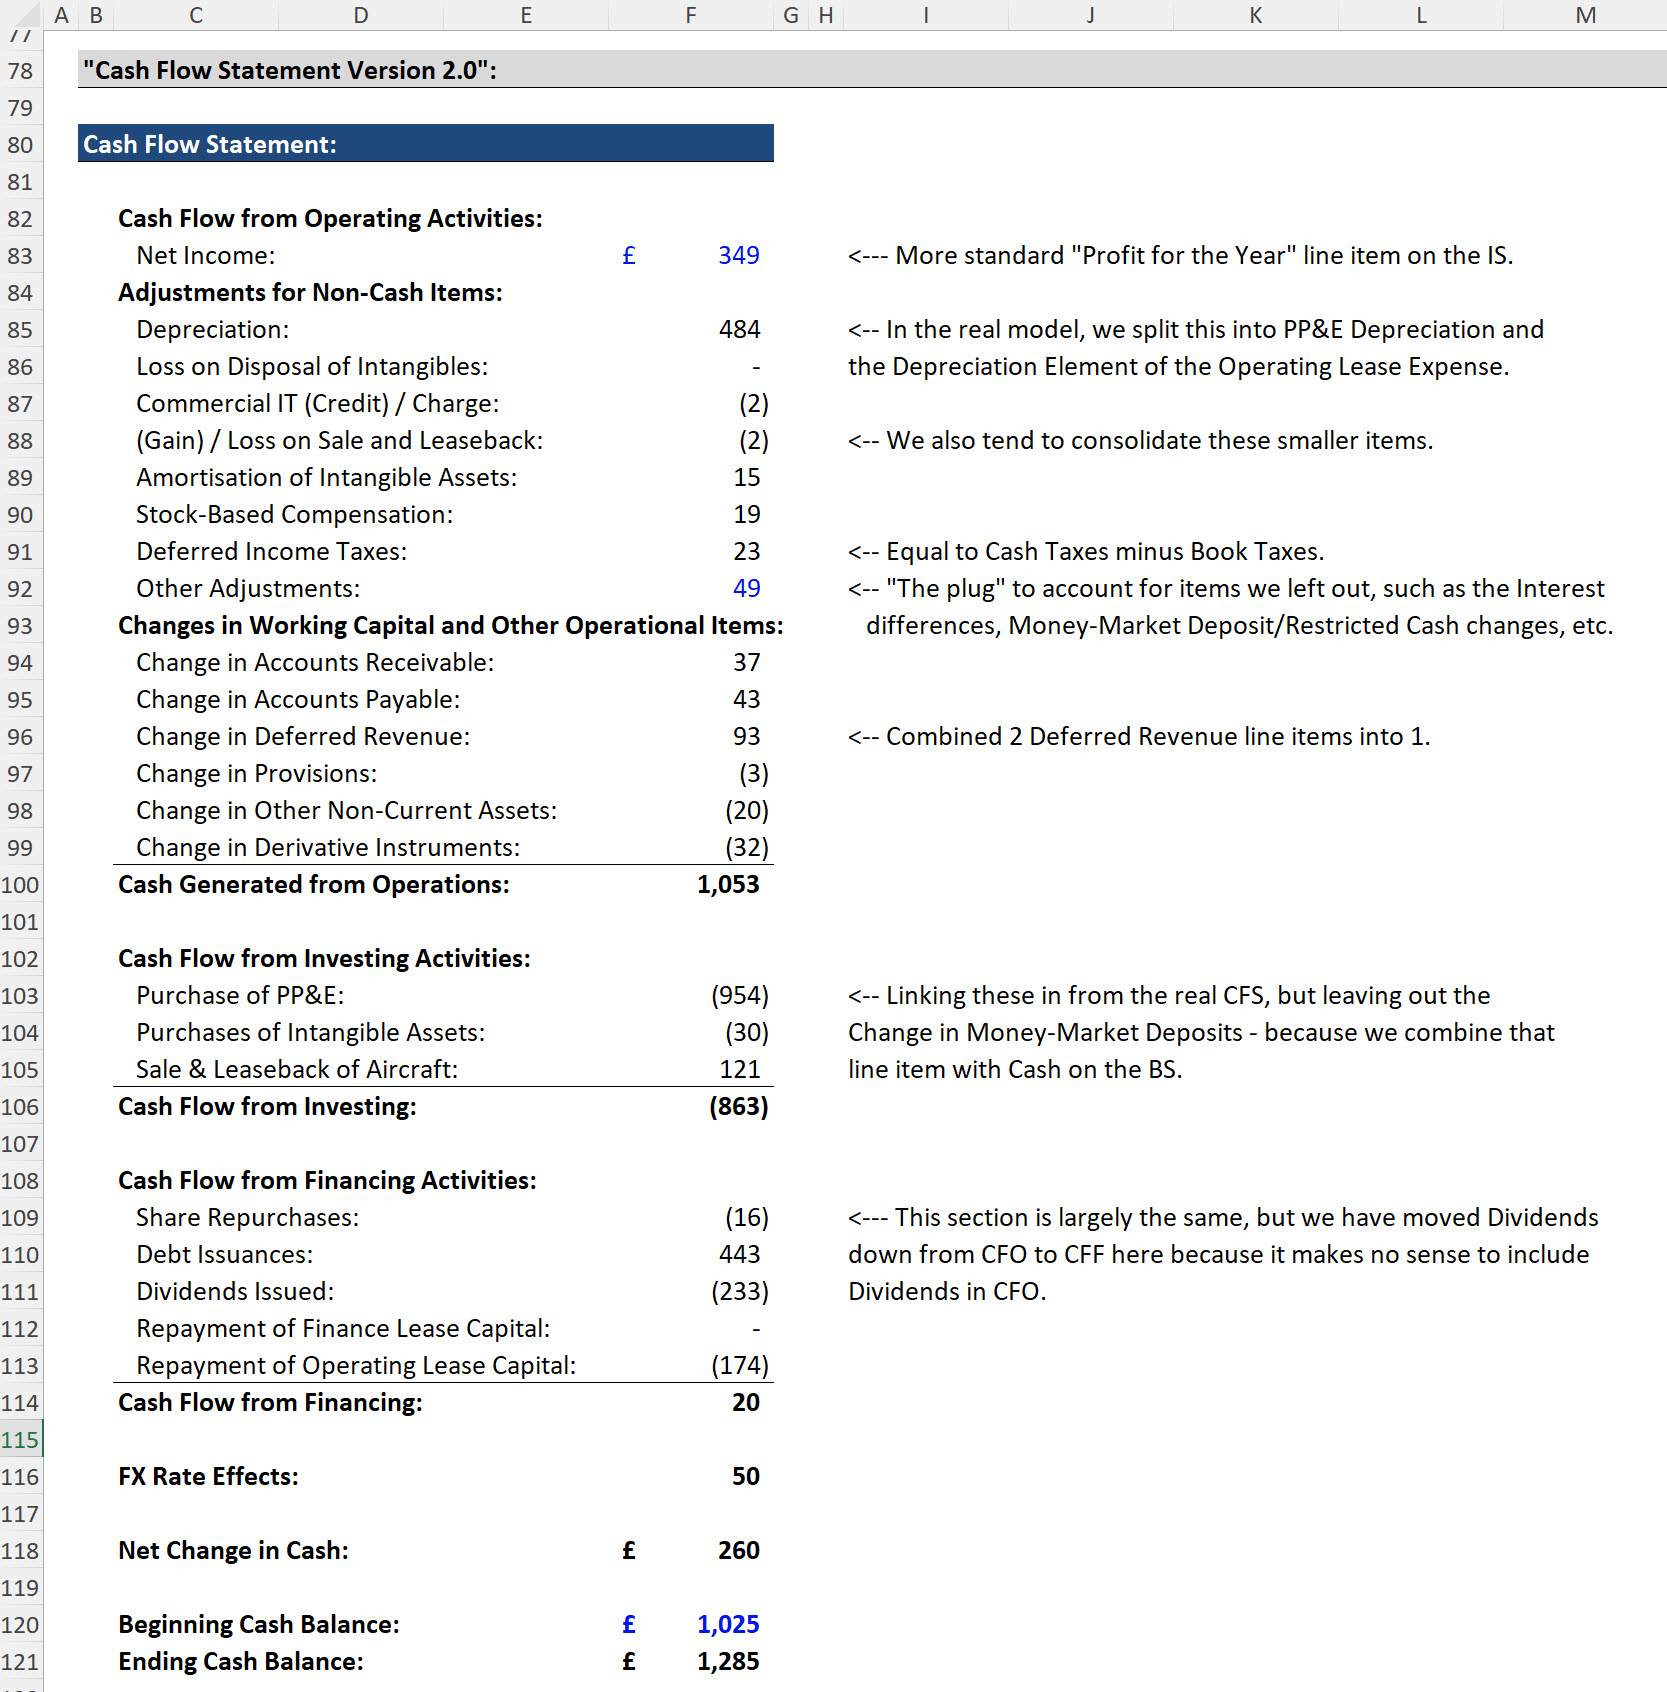Select 'Share Repurchases:' label
The height and width of the screenshot is (1692, 1667).
tap(248, 1218)
